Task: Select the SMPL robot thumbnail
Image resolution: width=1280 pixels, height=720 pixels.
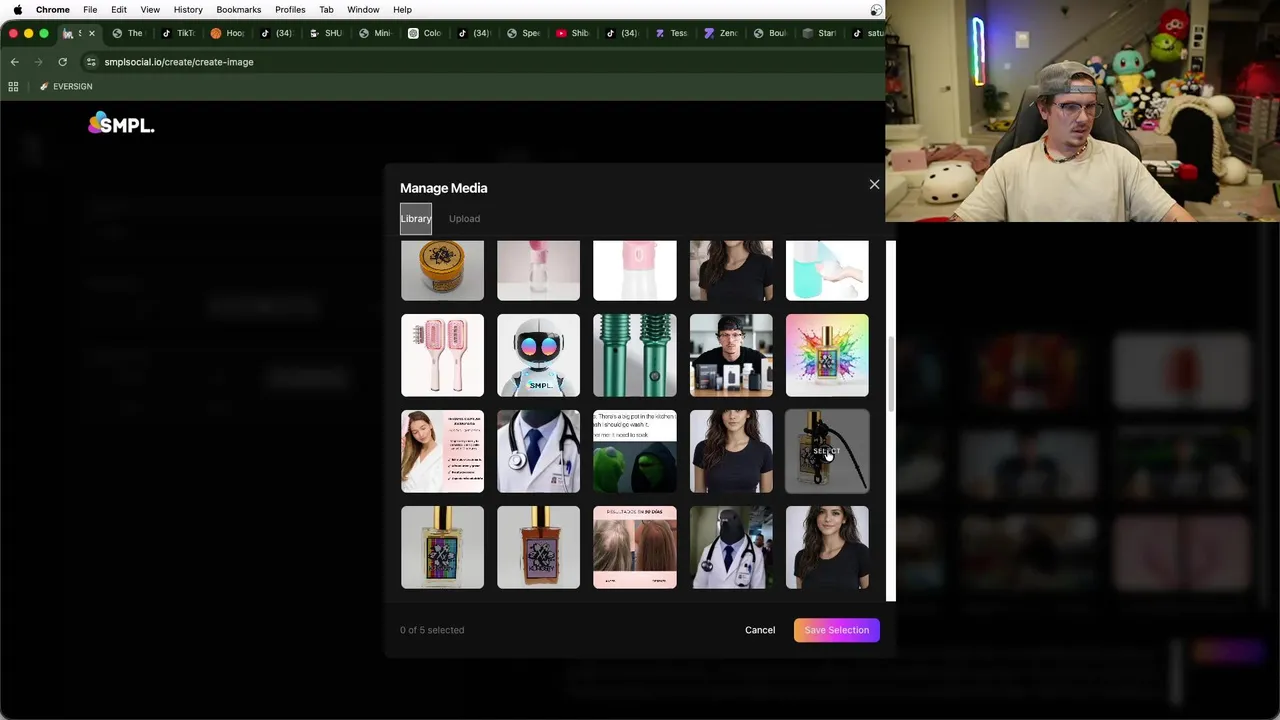Action: [538, 355]
